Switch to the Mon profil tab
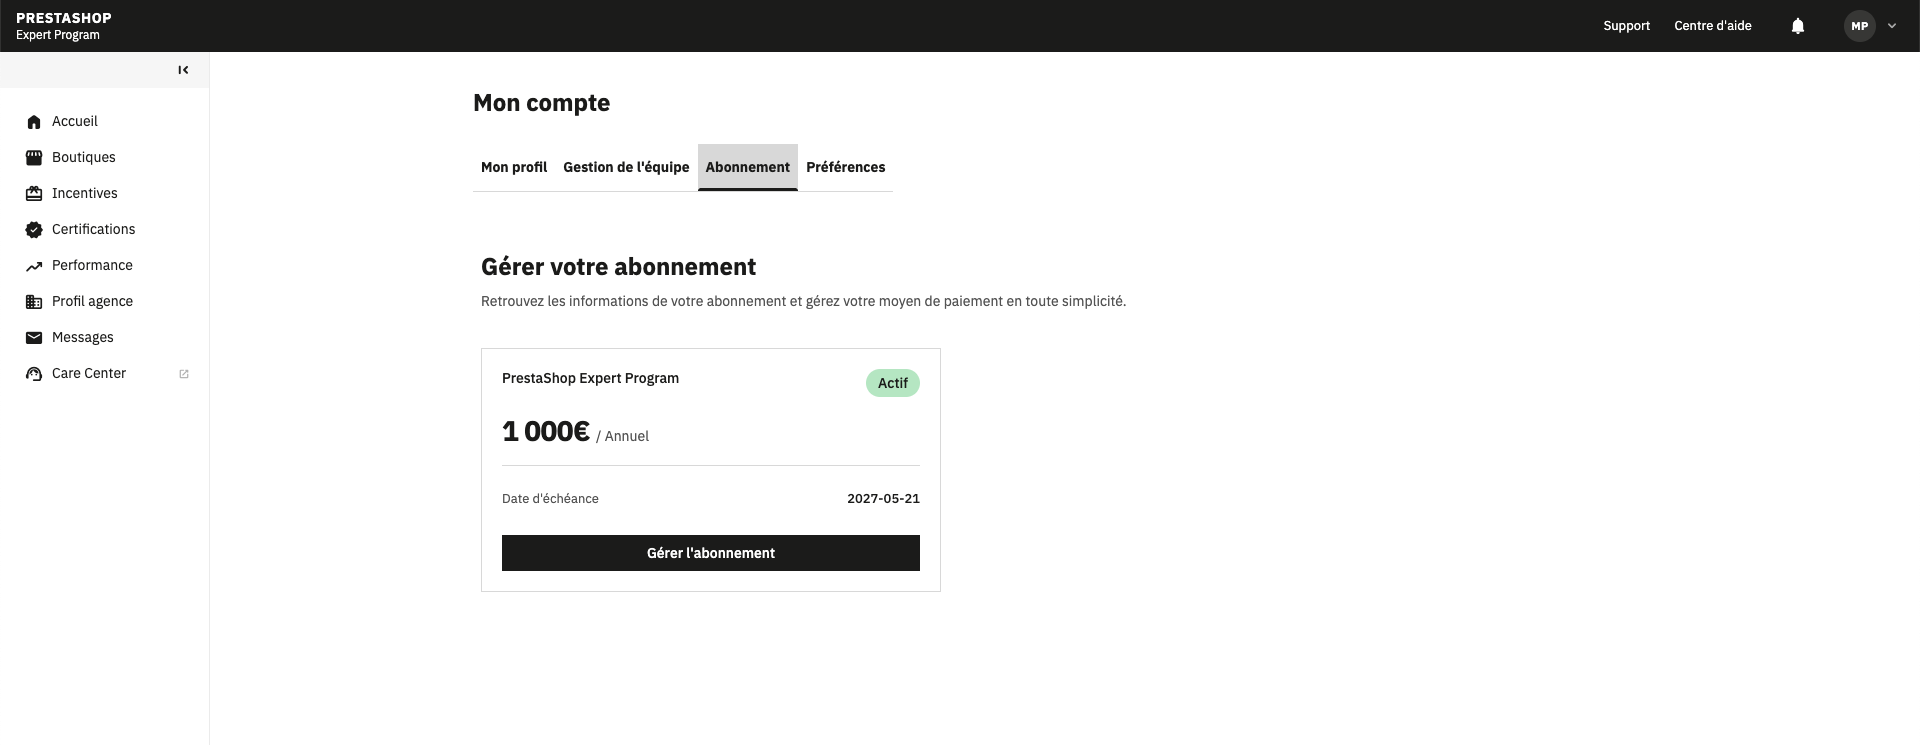 coord(514,167)
